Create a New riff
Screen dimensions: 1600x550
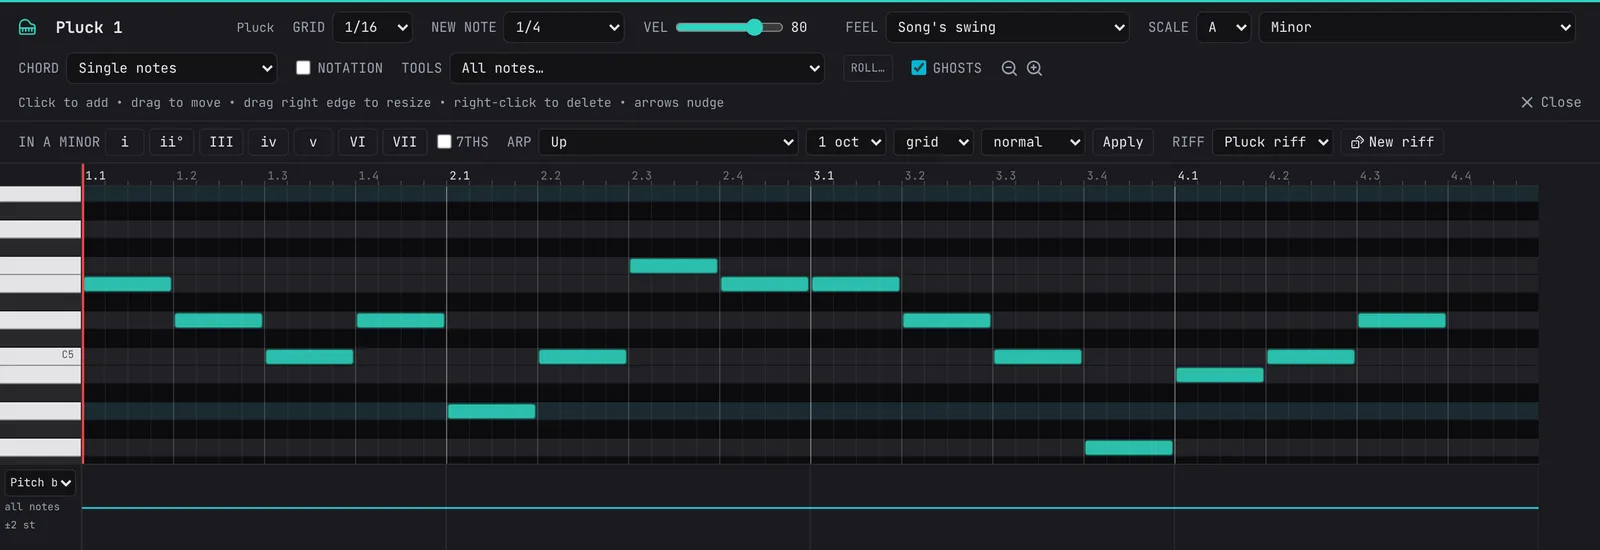[1392, 142]
